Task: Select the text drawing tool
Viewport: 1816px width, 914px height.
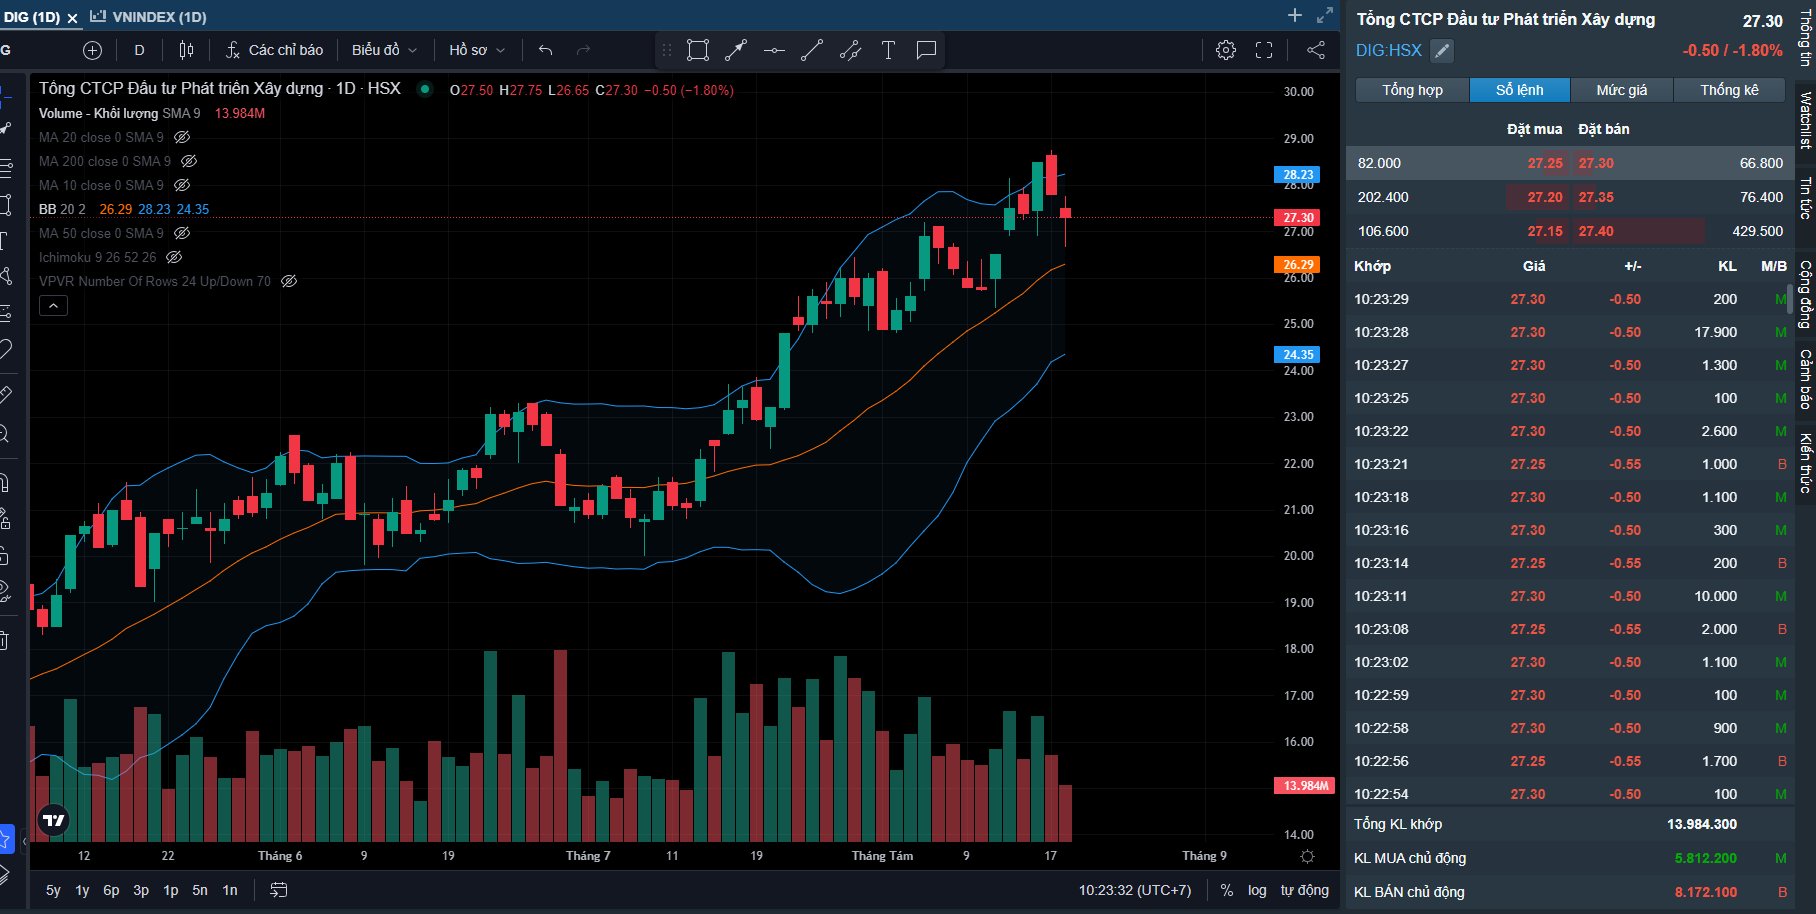Action: 888,50
